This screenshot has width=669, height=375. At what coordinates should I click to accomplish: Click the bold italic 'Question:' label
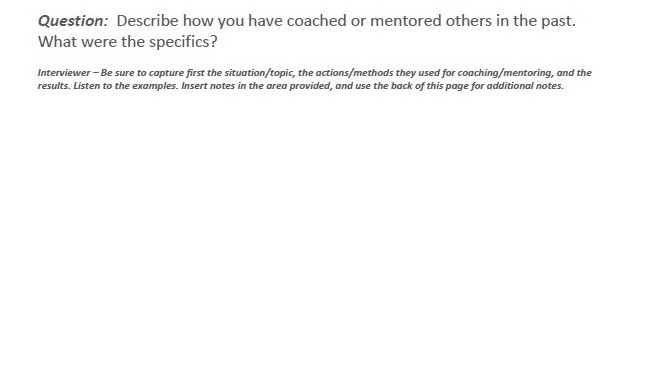(x=73, y=21)
